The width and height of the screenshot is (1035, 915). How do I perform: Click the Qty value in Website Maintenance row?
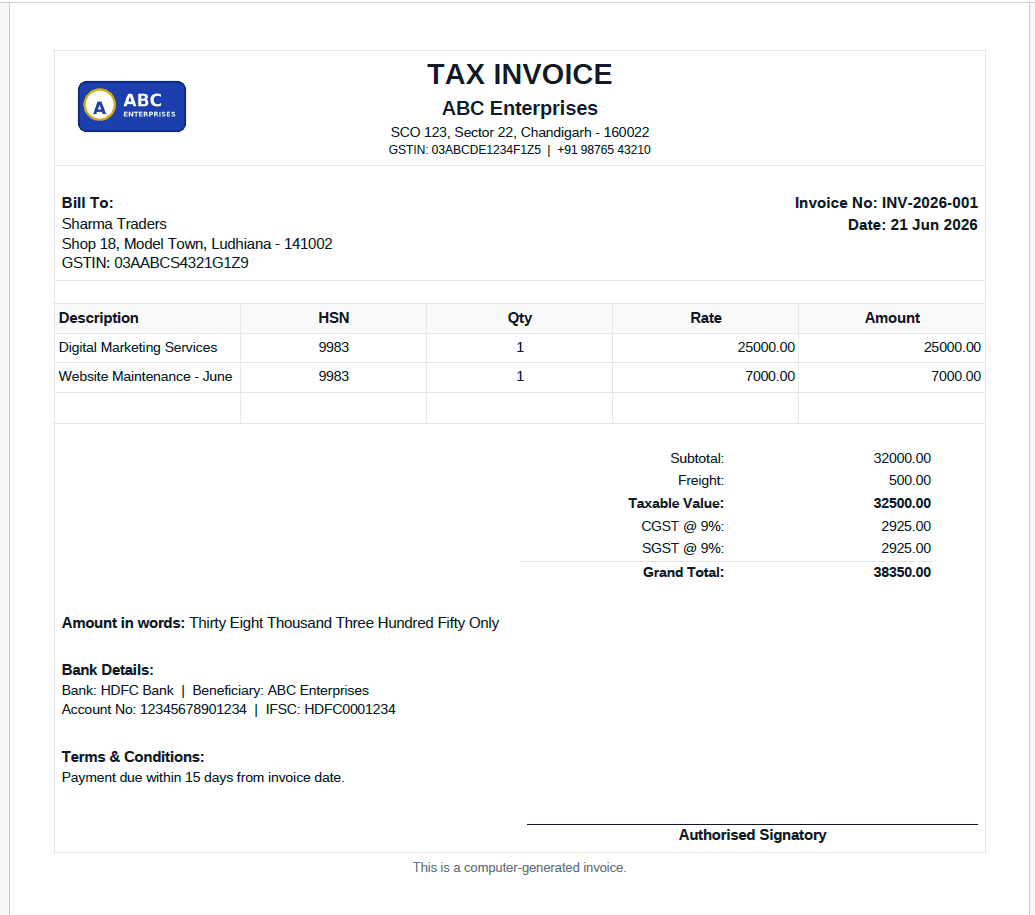coord(519,376)
